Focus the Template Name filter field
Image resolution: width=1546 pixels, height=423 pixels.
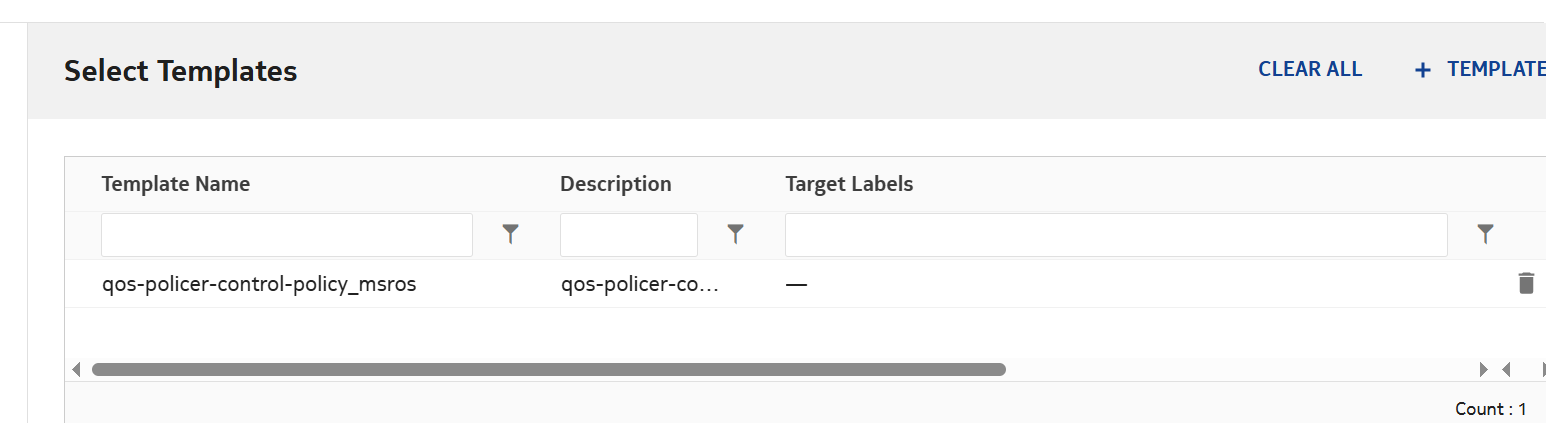287,235
